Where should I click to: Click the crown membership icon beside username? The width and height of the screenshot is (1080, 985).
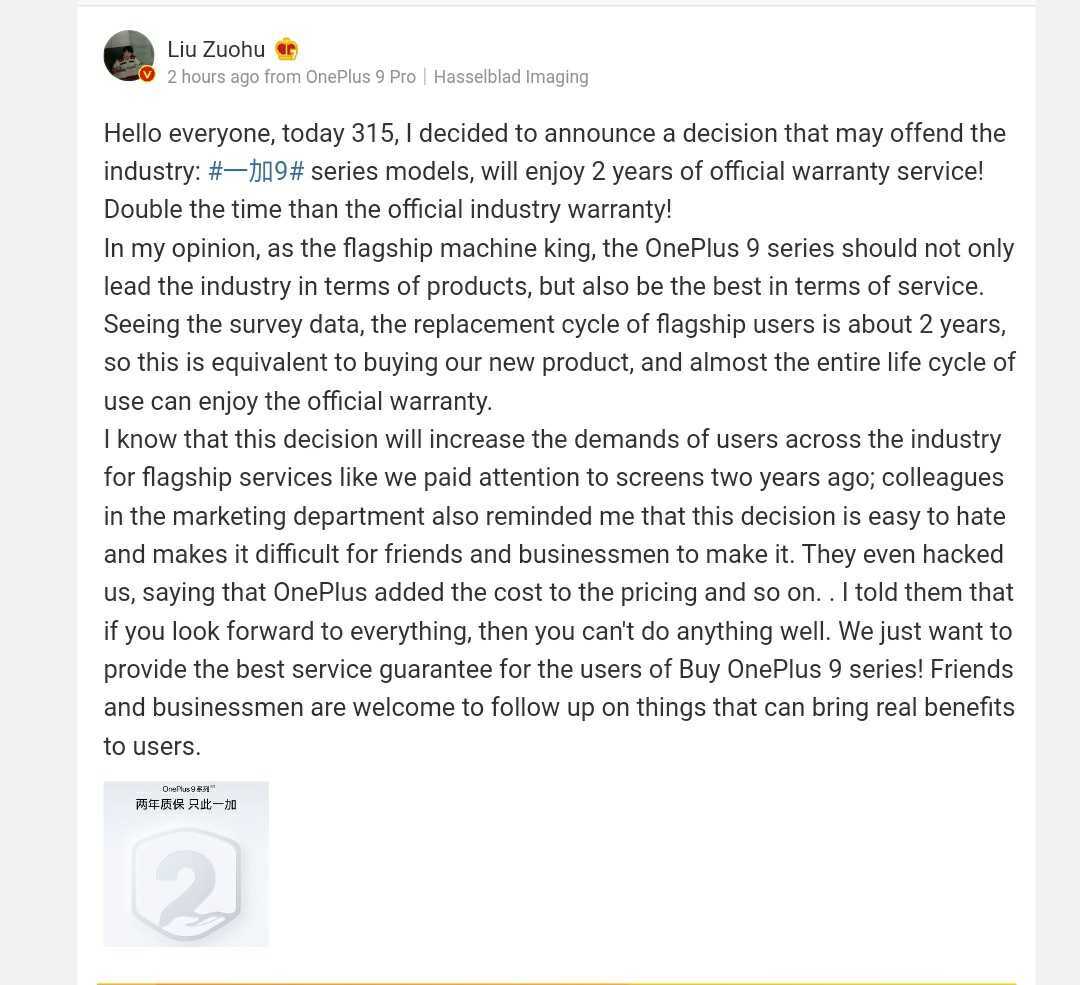point(287,50)
